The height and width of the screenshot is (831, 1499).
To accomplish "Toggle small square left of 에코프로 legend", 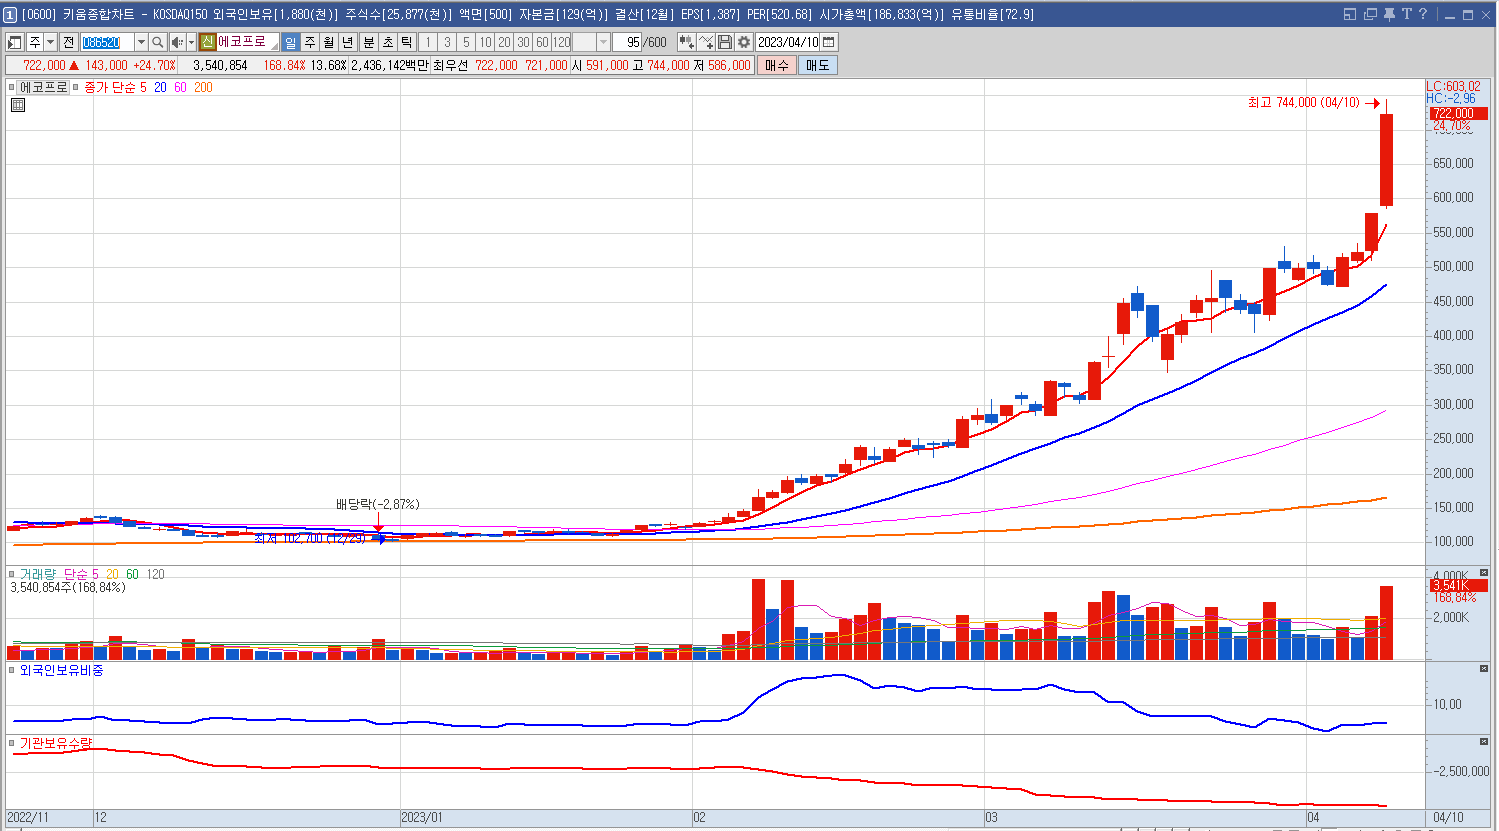I will (x=12, y=87).
